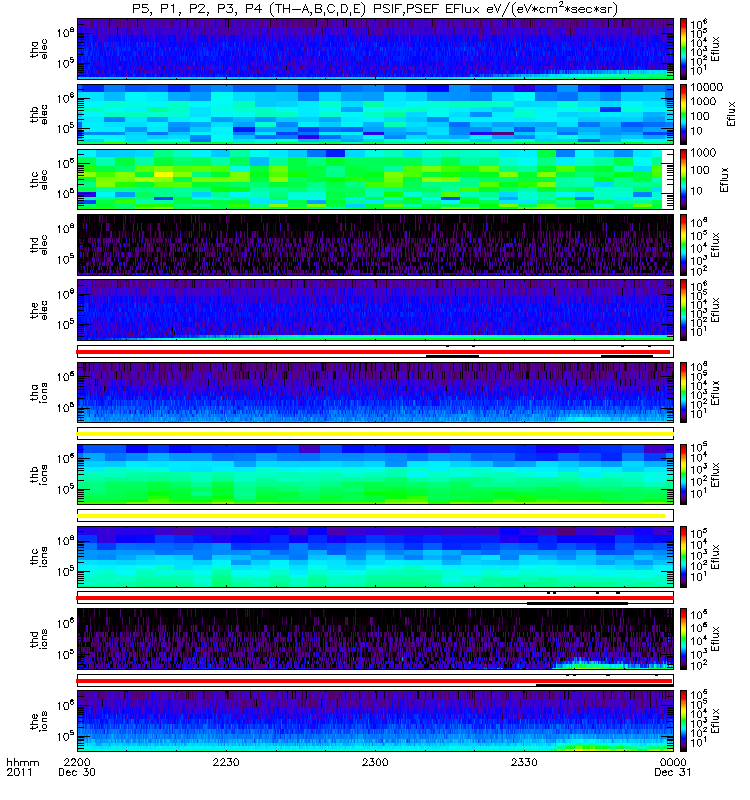This screenshot has width=750, height=800.
Task: Click the thc elec spectrogram panel
Action: (375, 179)
